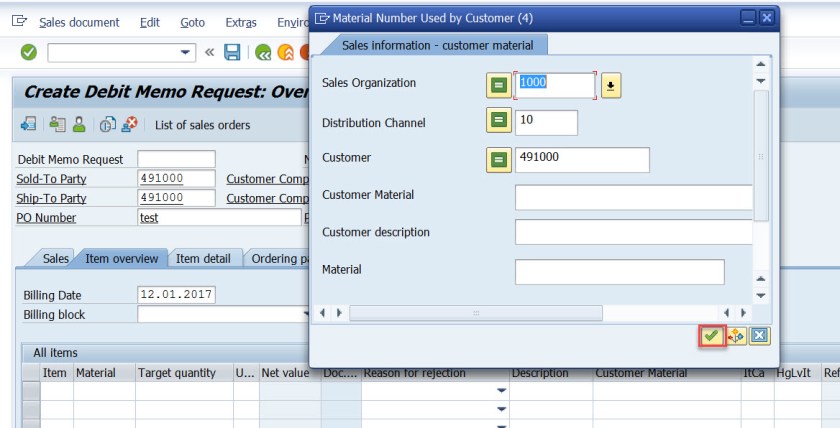
Task: Open Reason for rejection dropdown in first row
Action: tap(501, 390)
